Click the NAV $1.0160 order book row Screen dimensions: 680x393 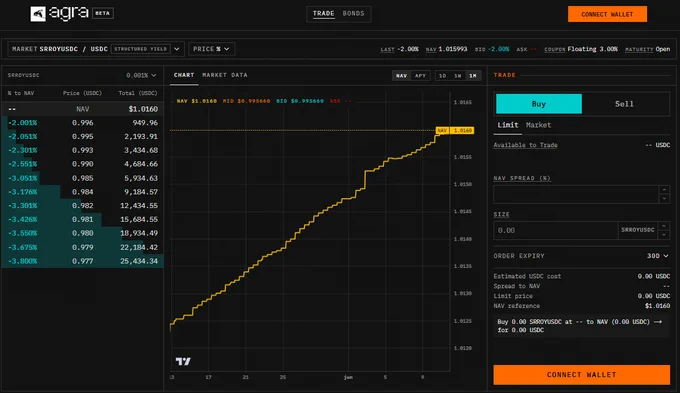[x=82, y=109]
